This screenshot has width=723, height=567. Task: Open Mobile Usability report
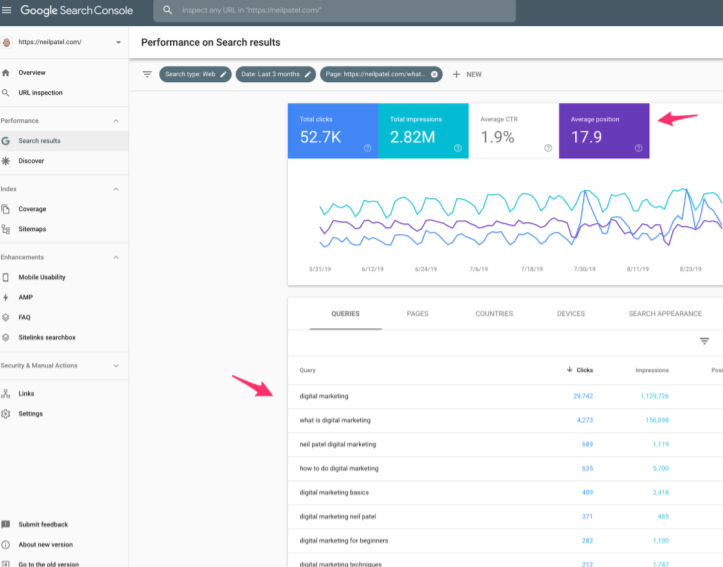[42, 277]
